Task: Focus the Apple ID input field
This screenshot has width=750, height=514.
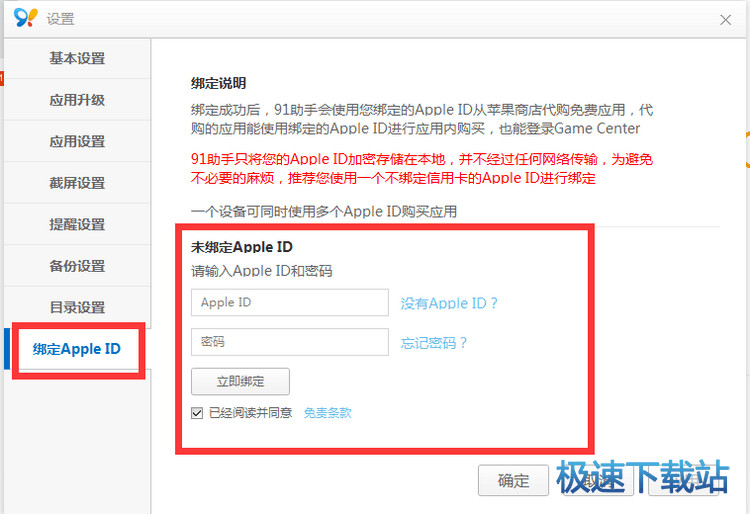Action: (289, 302)
